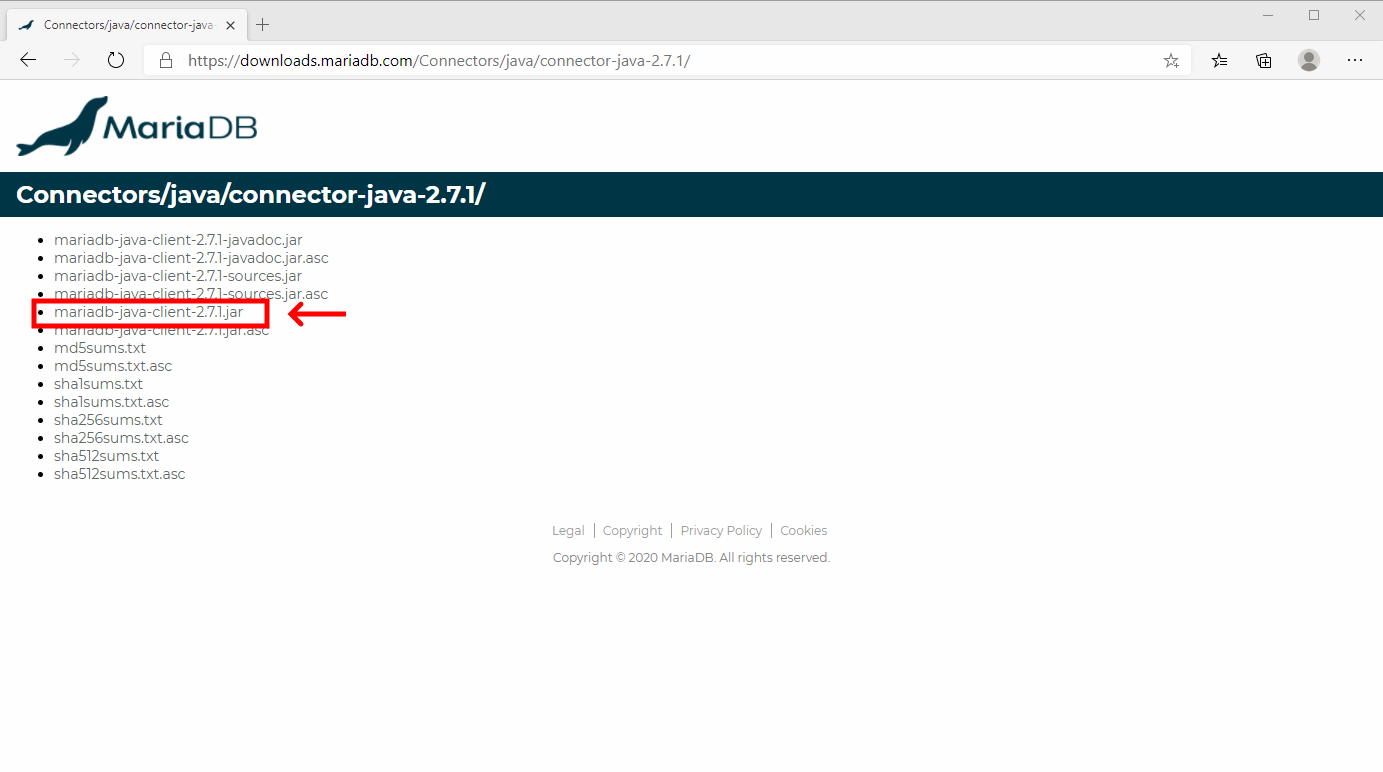Screen dimensions: 1383x772
Task: Open sha512sums.txt
Action: (106, 456)
